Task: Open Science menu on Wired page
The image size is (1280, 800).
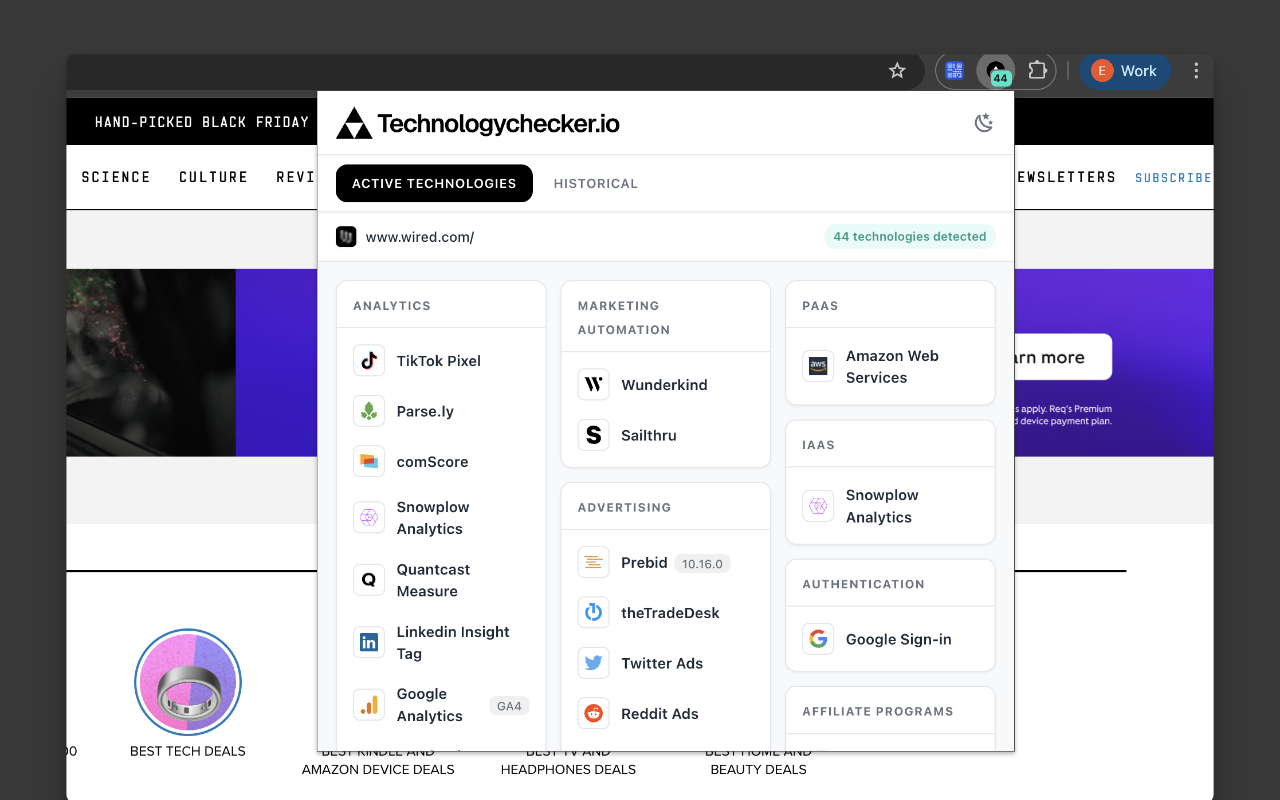Action: coord(116,177)
